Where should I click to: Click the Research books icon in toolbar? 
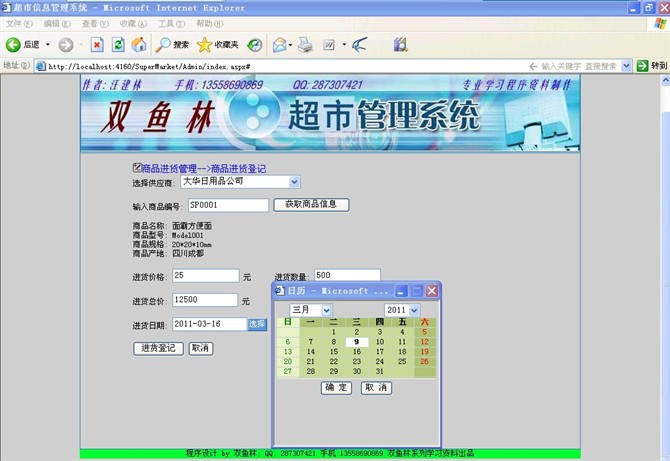400,44
